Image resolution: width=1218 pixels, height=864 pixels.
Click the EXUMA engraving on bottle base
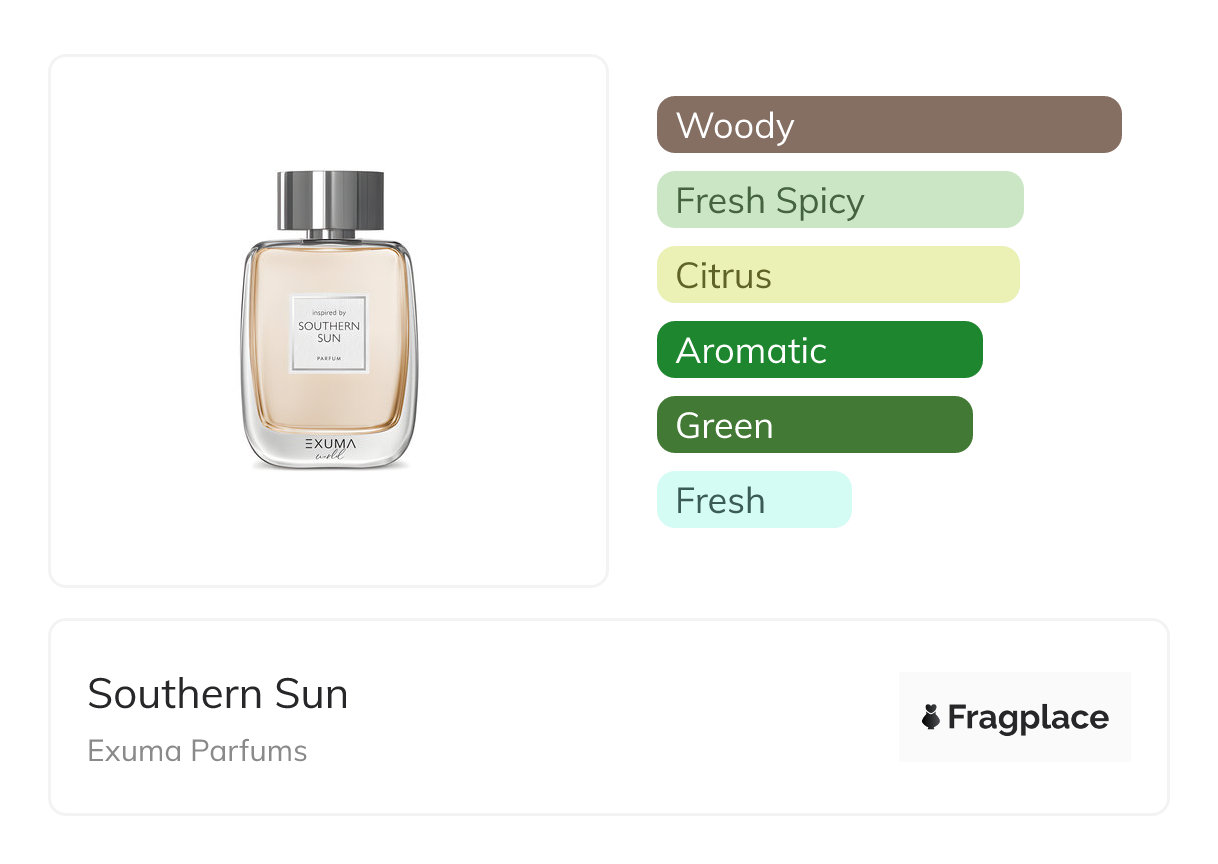click(329, 442)
